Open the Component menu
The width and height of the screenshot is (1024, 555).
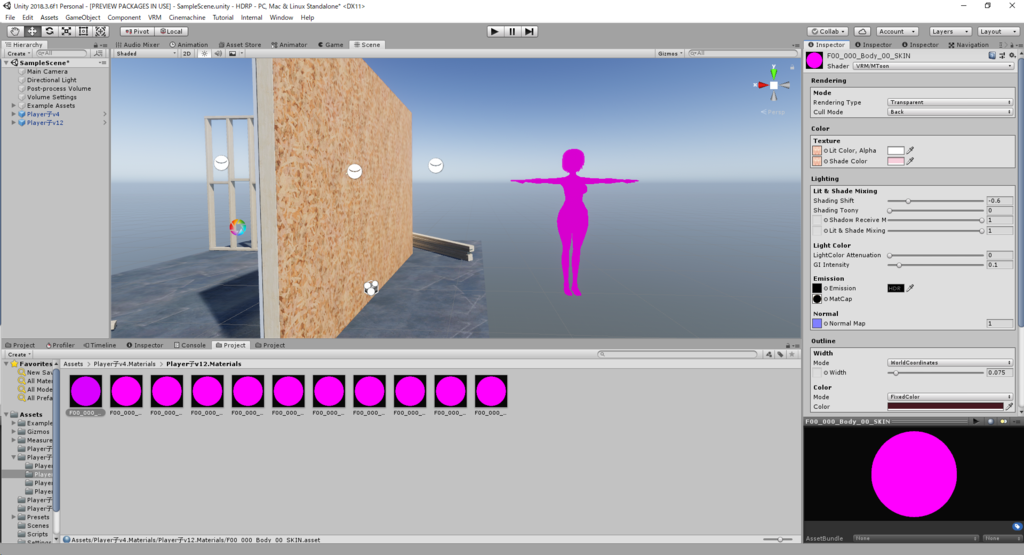[x=124, y=18]
